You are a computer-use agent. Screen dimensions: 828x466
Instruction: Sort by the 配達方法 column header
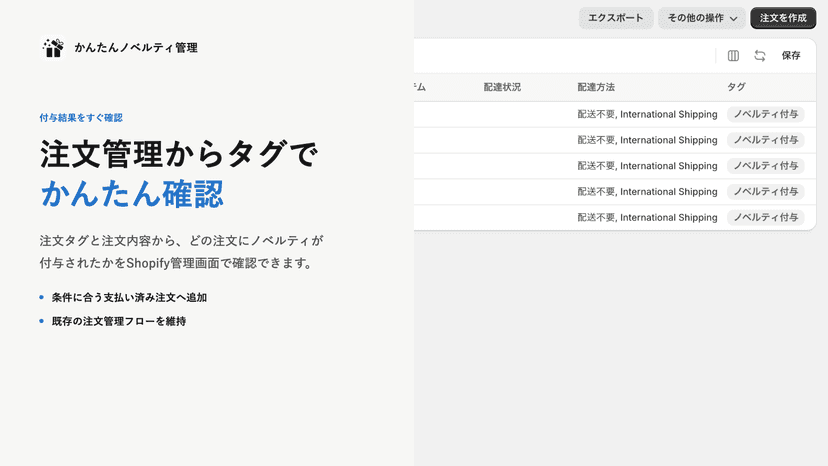coord(596,87)
